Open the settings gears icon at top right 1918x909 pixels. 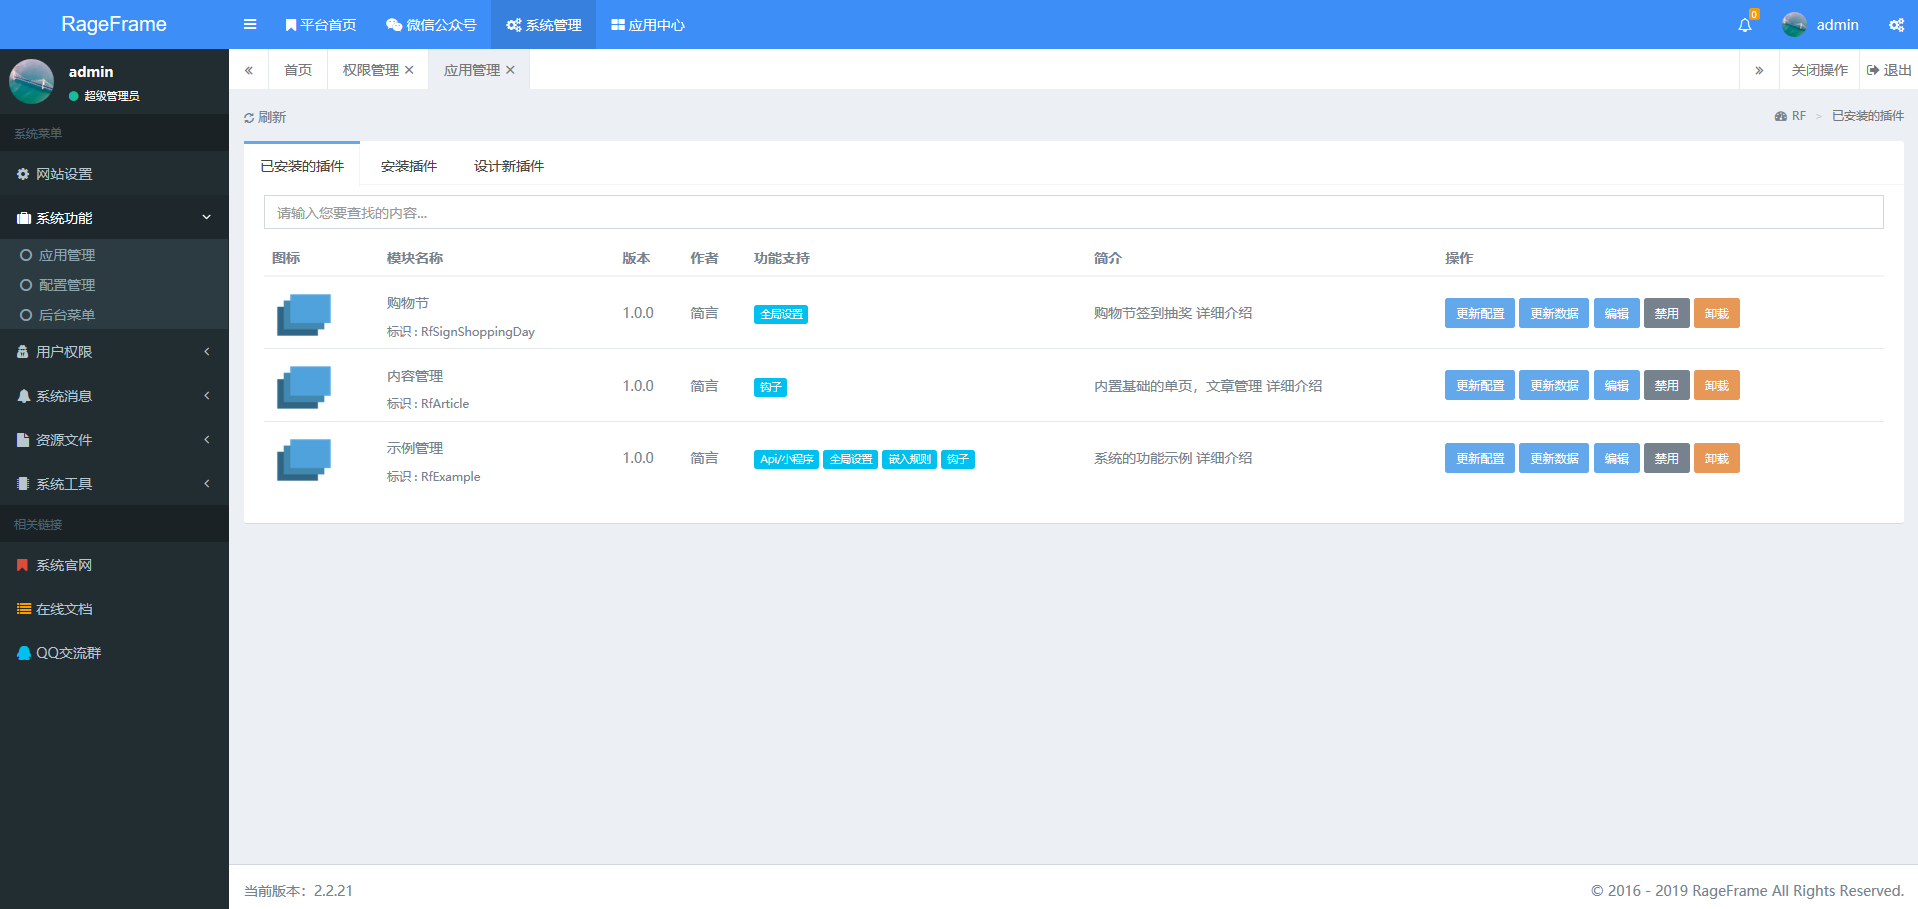click(x=1896, y=25)
